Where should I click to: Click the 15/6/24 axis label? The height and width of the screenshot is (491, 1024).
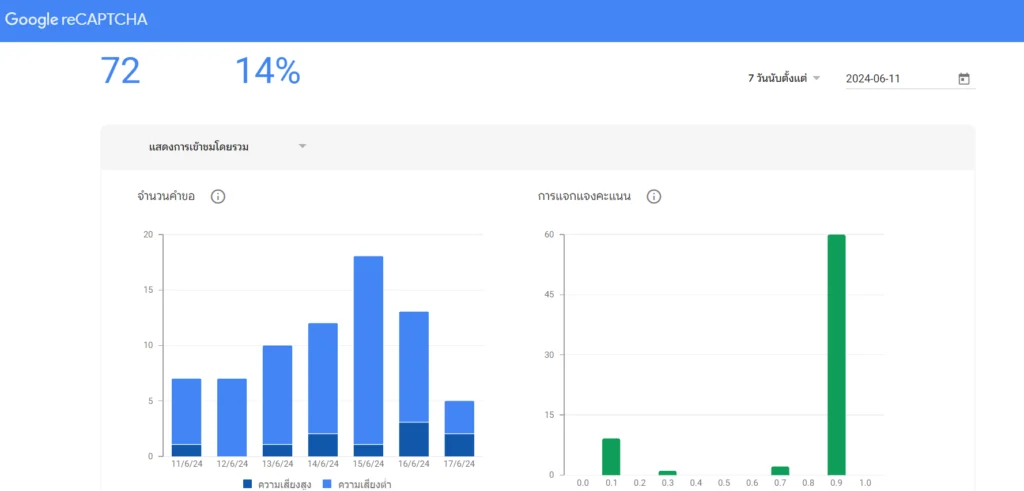point(368,464)
